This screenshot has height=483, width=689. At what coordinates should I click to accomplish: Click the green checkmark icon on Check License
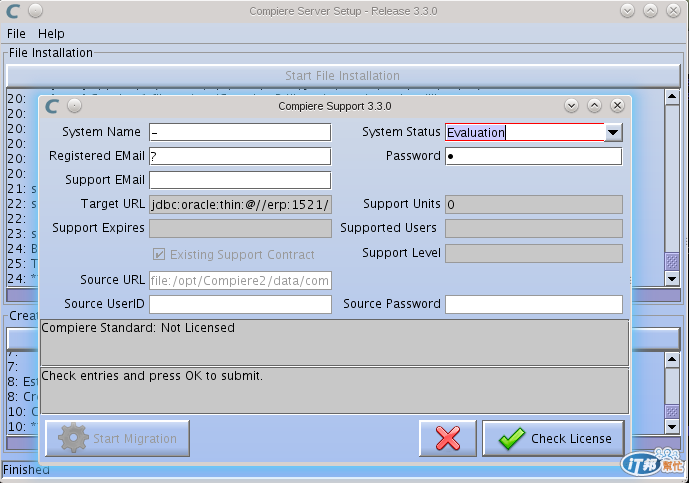pos(511,438)
